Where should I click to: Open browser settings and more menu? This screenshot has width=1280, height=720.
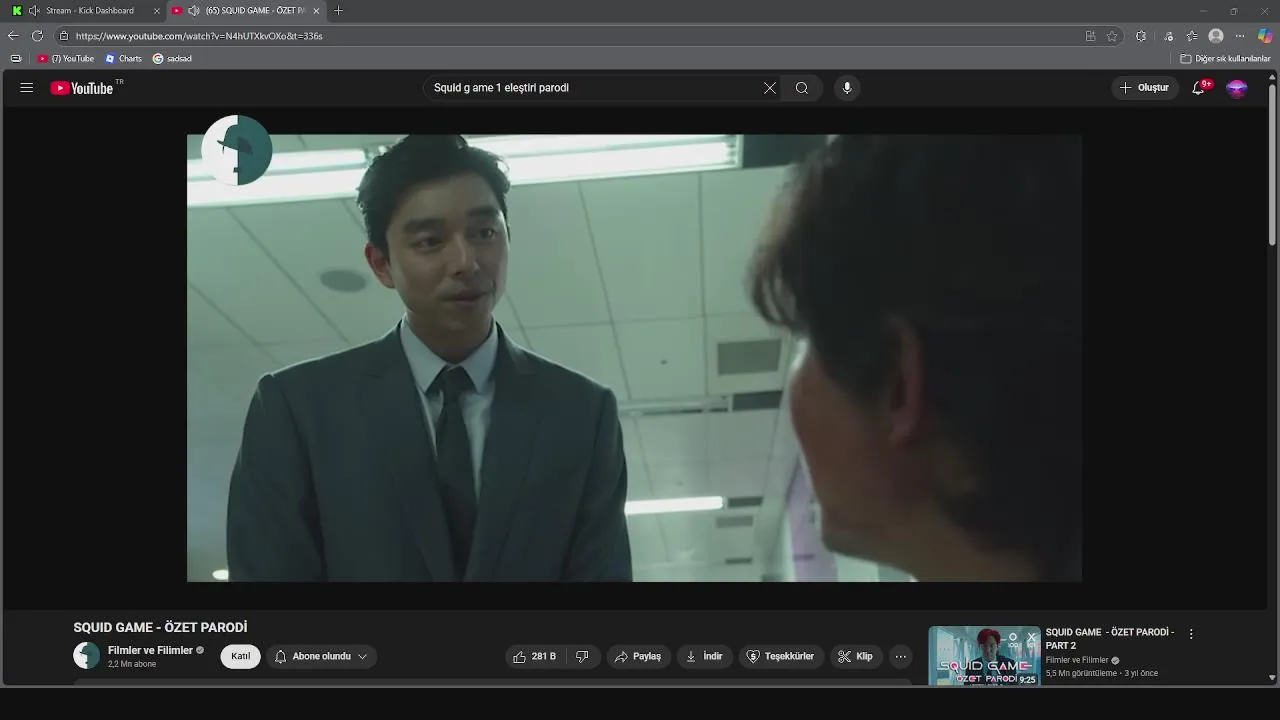1240,36
